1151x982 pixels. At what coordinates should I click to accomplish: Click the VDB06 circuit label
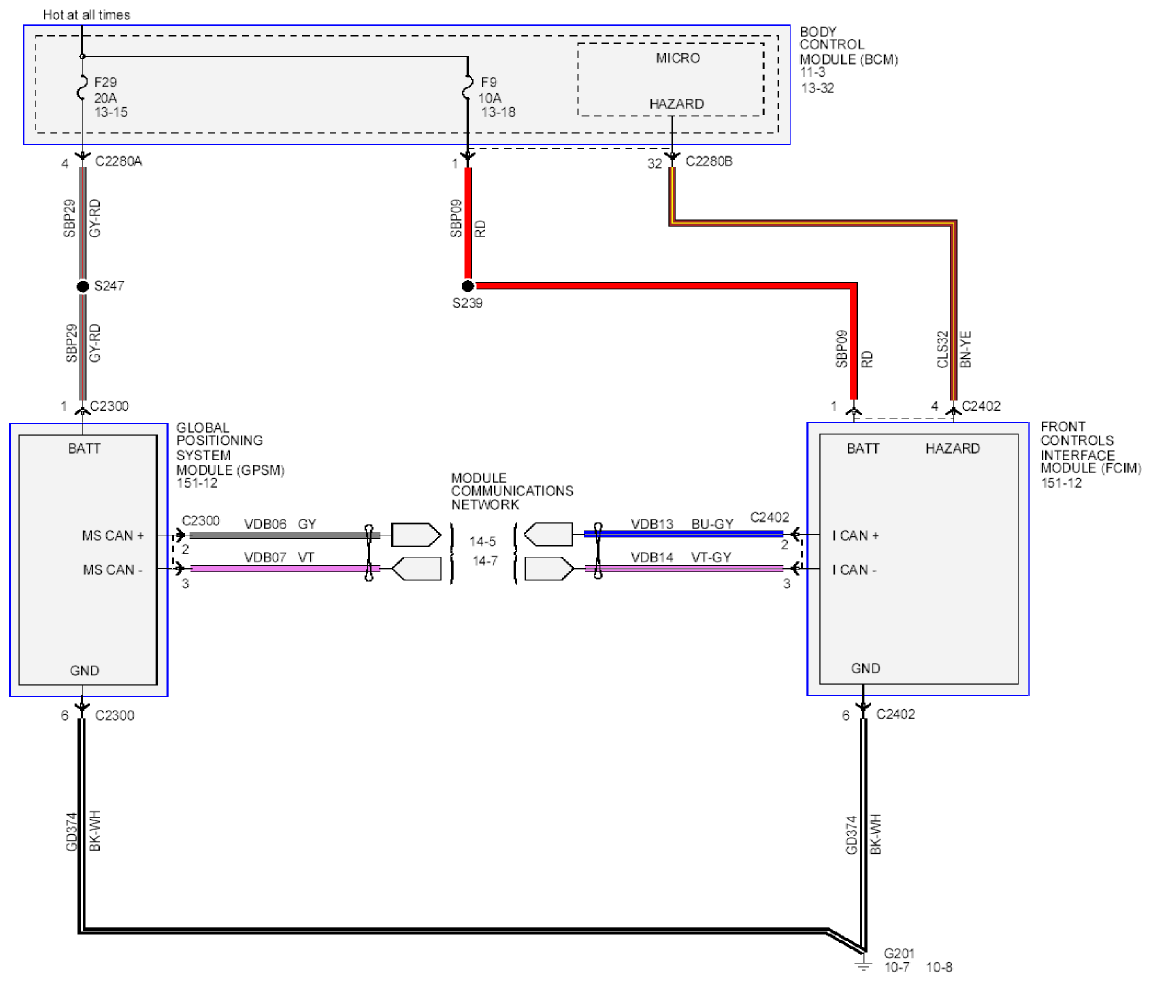265,524
